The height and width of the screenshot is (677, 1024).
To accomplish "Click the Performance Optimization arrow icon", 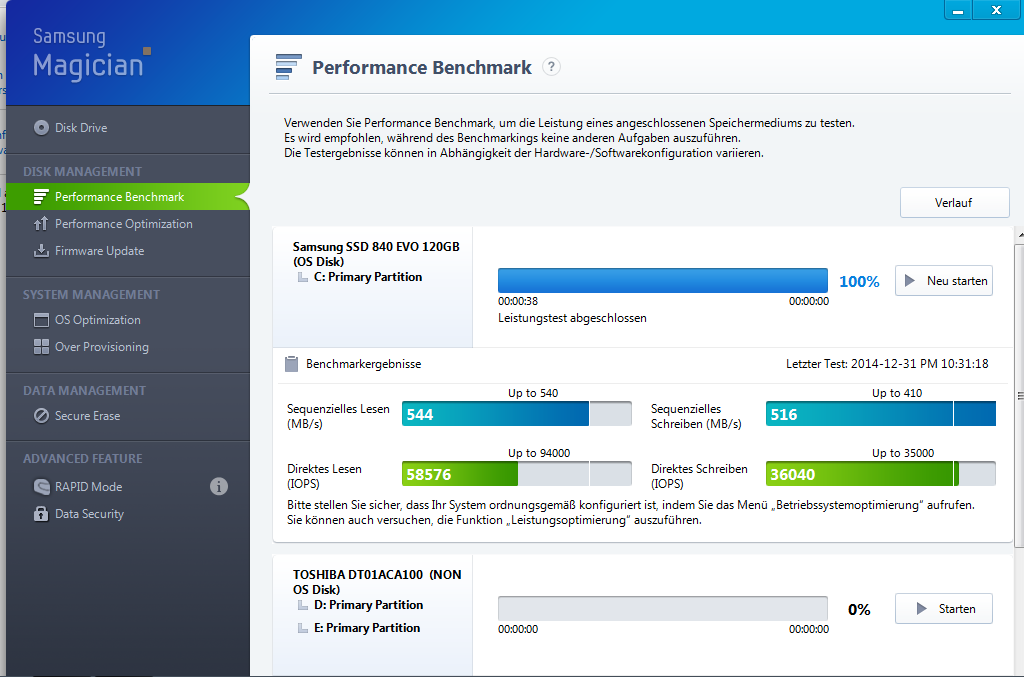I will click(x=41, y=223).
